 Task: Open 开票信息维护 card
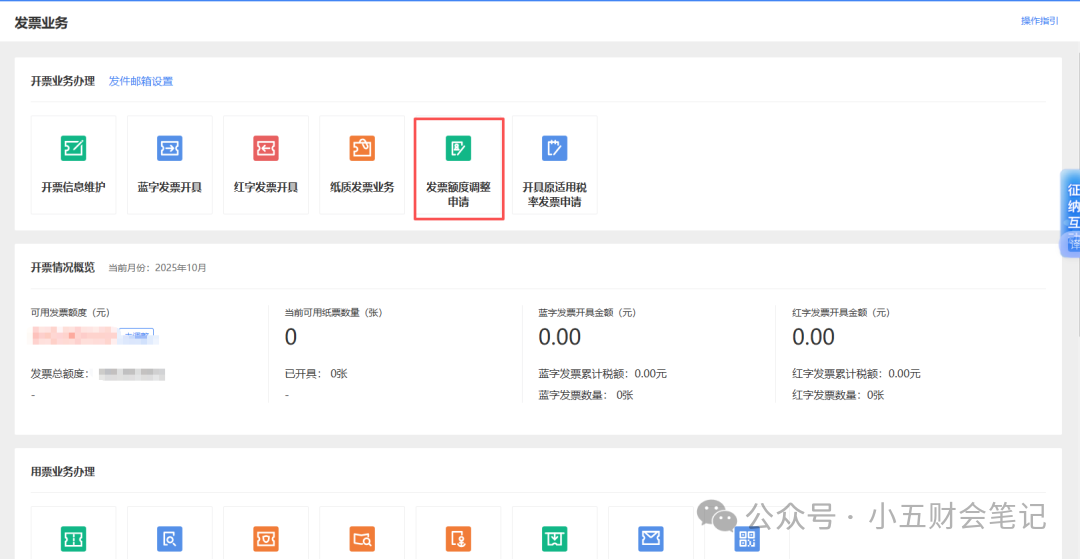(x=74, y=165)
